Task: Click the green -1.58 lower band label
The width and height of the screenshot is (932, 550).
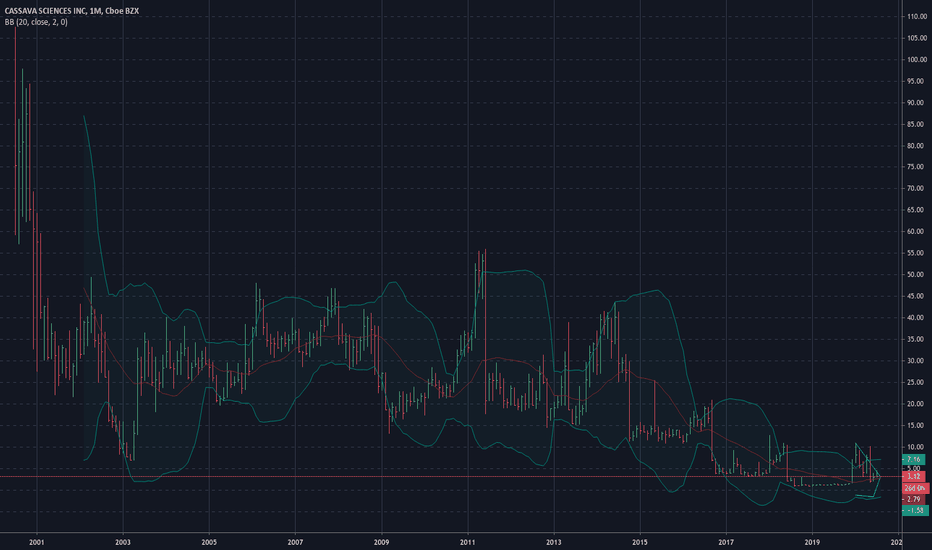Action: click(915, 510)
